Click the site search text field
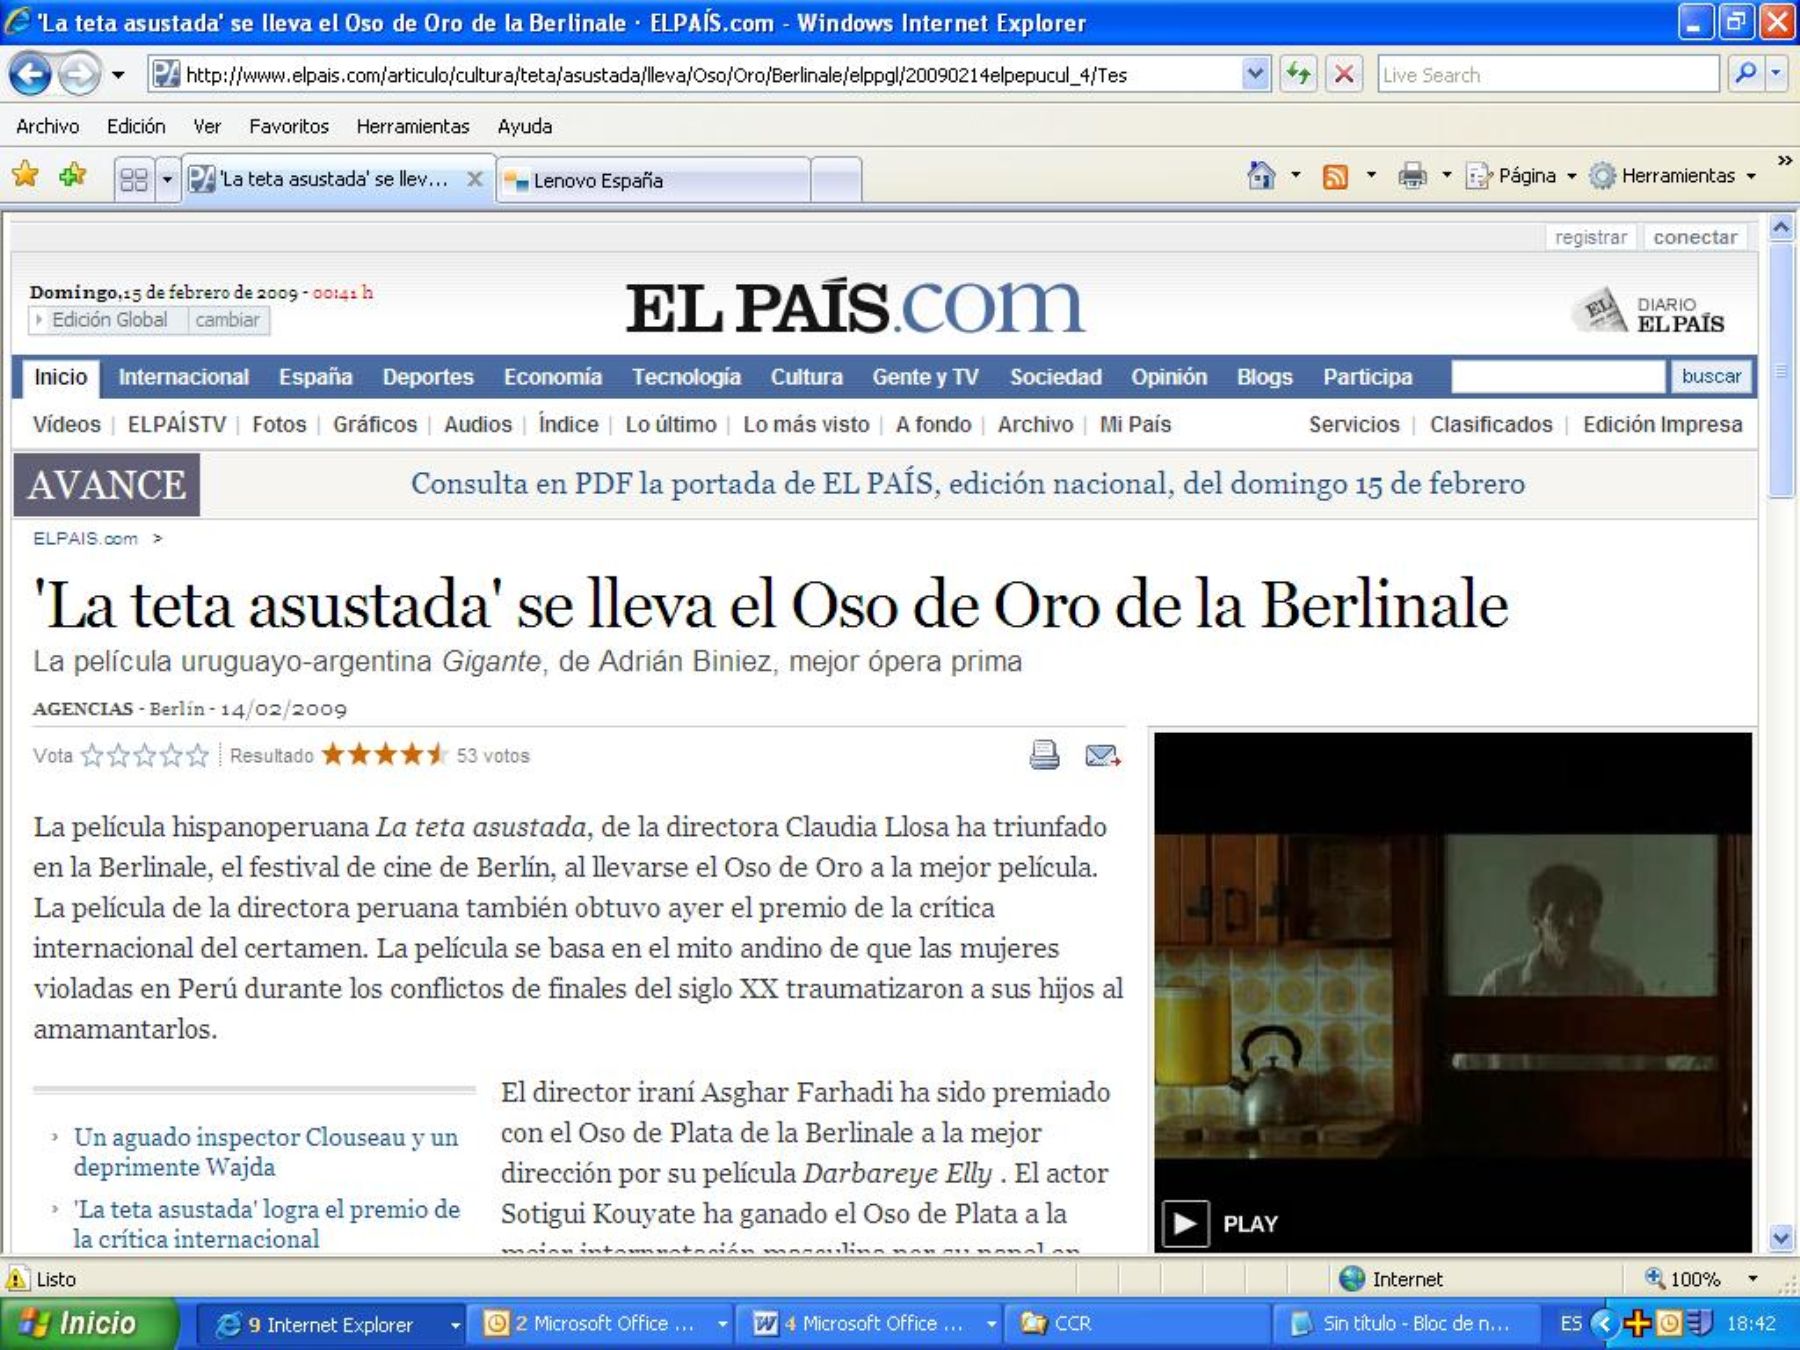 [1557, 377]
